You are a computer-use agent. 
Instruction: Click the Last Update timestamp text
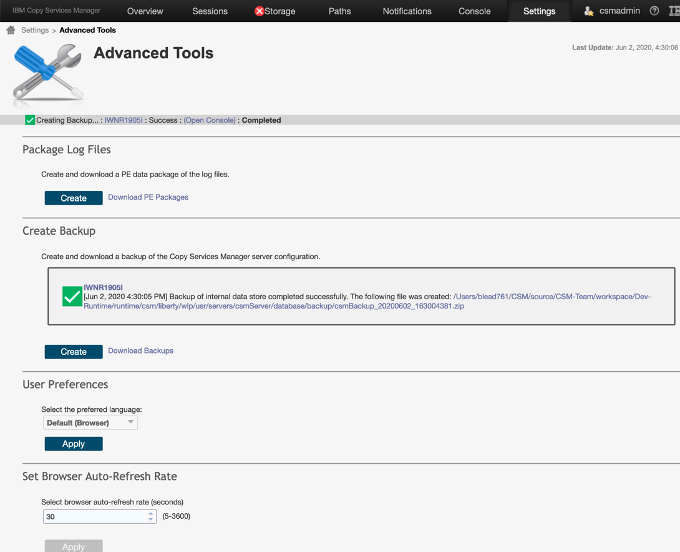click(x=625, y=47)
